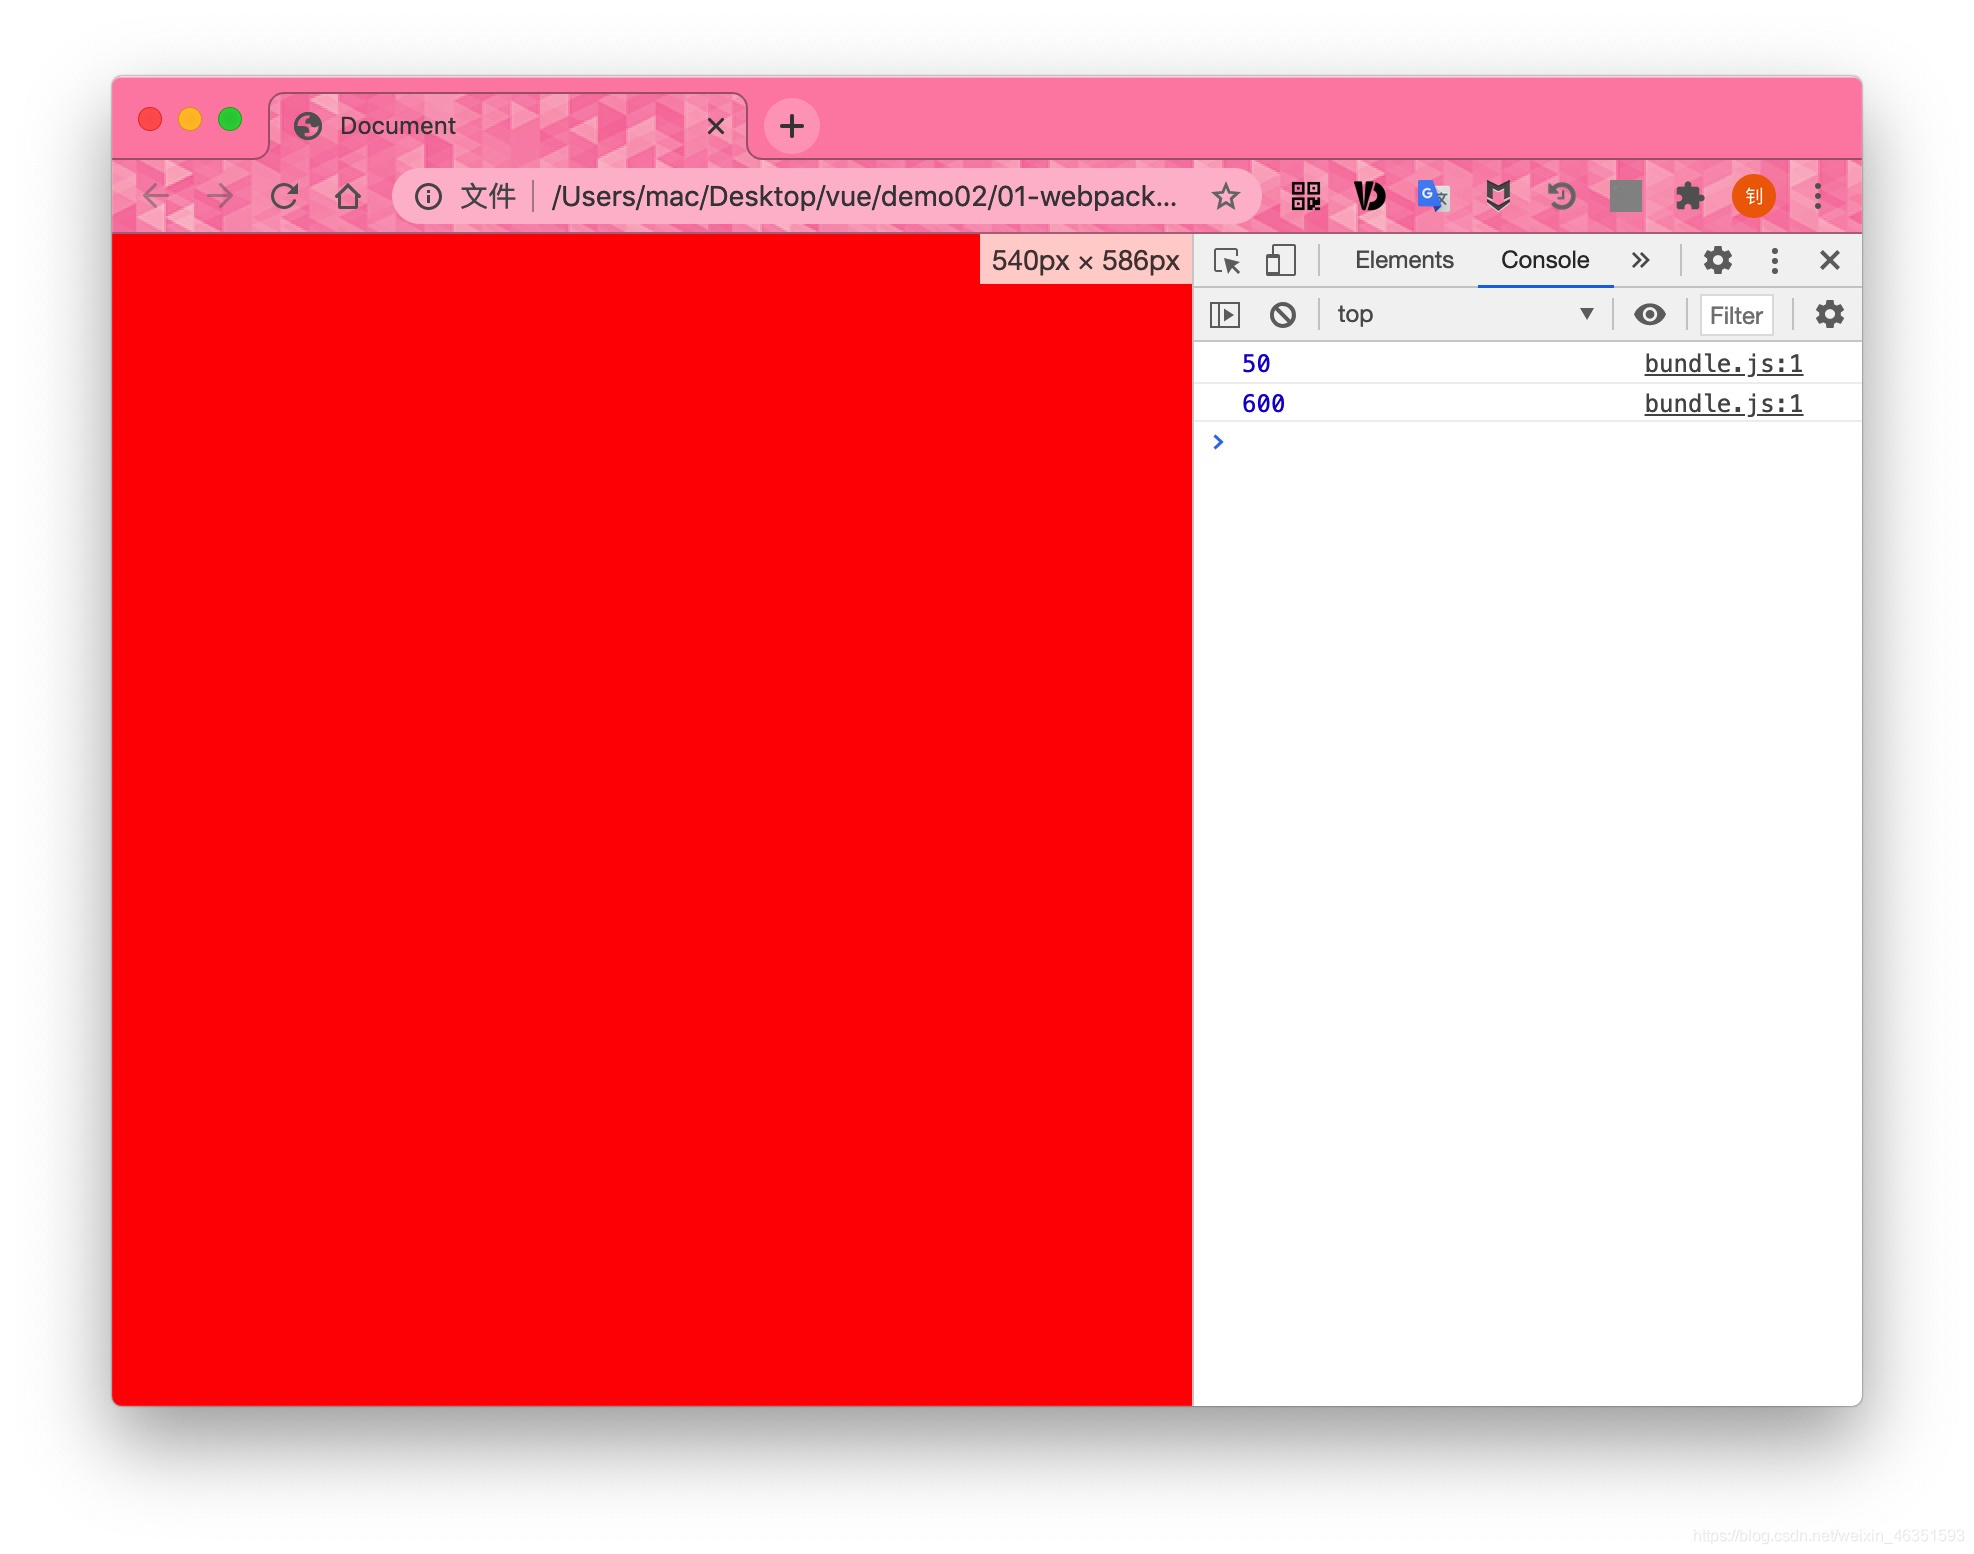Click the address bar URL
Screen dimensions: 1974x1554
[x=864, y=196]
